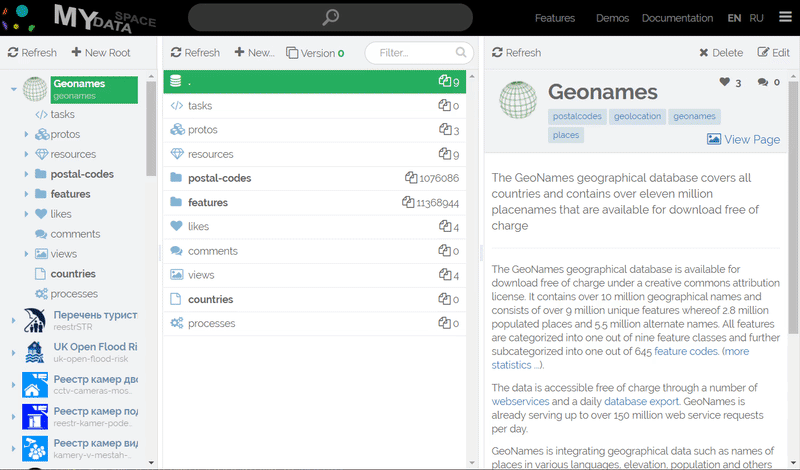800x470 pixels.
Task: Click the countries file icon in tree
Action: [x=40, y=274]
